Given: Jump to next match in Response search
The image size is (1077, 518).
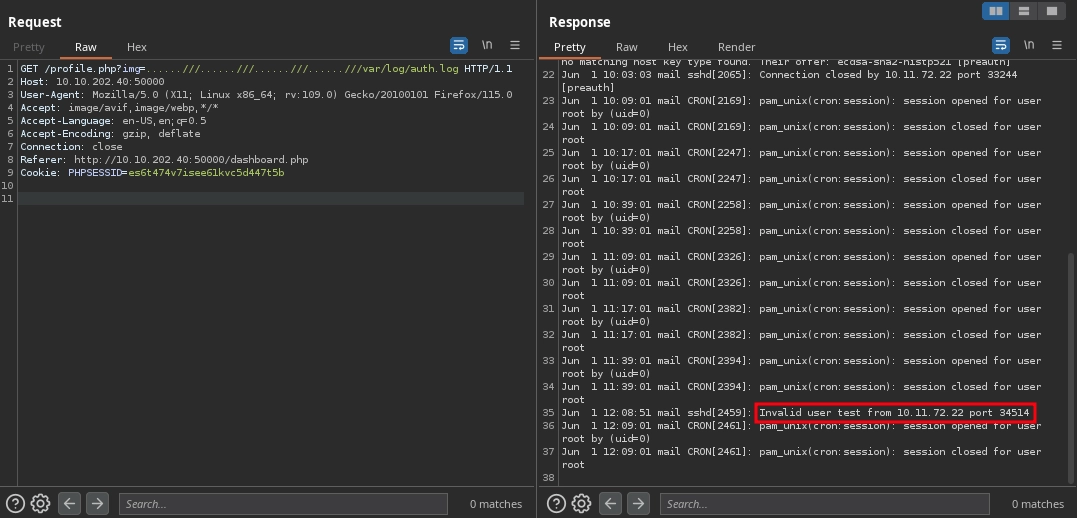Looking at the screenshot, I should (638, 504).
